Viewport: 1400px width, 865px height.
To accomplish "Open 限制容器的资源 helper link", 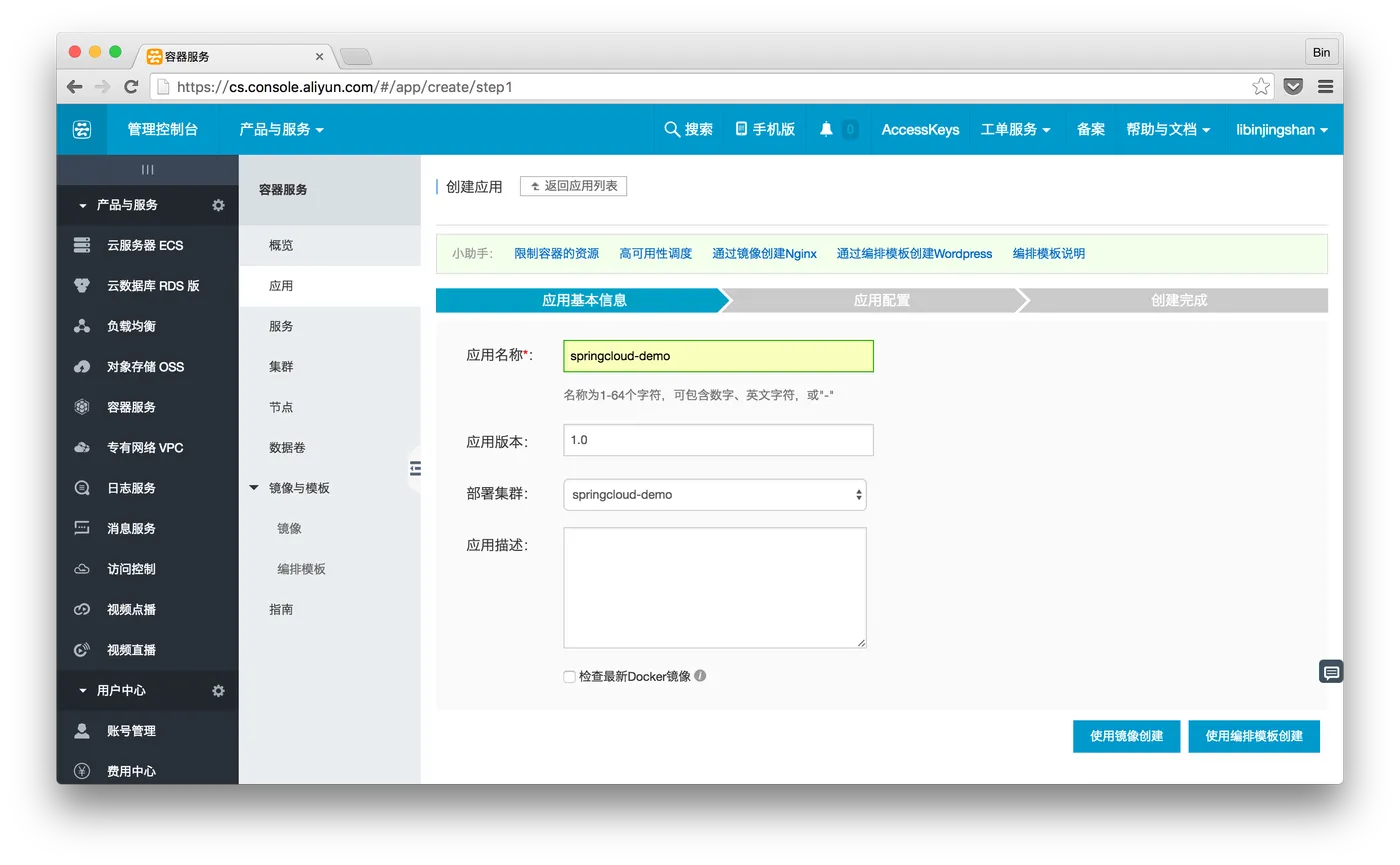I will point(556,254).
